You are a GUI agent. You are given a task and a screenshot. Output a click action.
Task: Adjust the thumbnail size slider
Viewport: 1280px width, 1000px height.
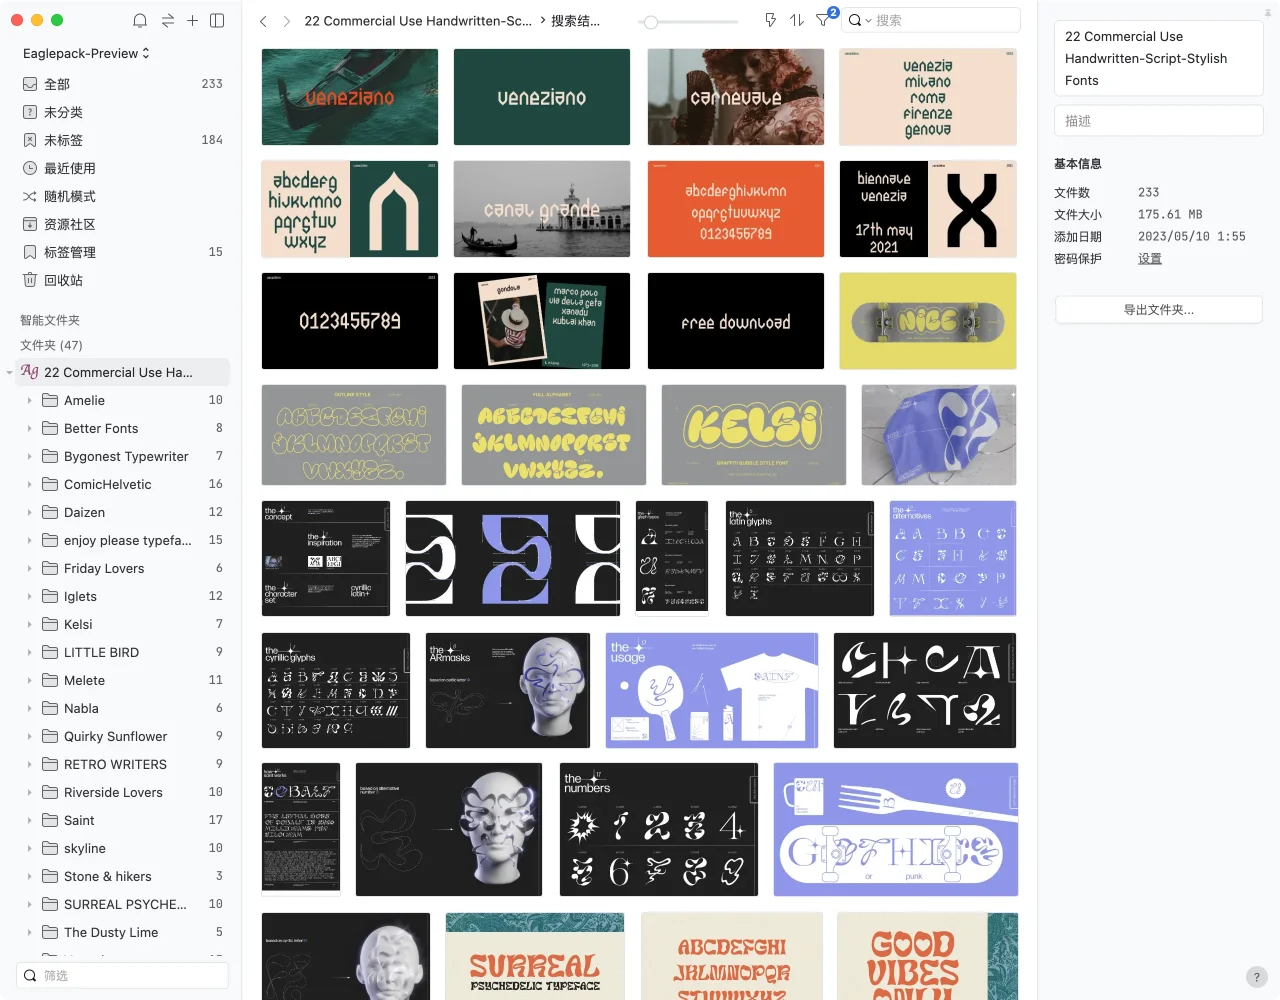pos(651,21)
